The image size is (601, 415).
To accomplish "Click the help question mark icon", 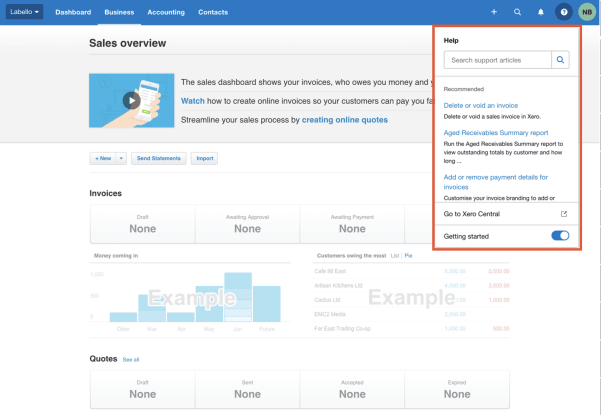I will 564,12.
